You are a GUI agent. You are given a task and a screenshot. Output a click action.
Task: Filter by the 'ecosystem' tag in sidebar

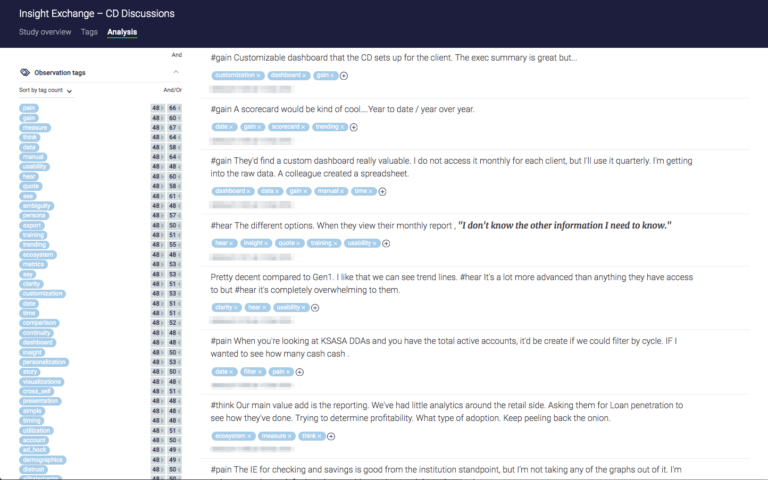click(38, 254)
